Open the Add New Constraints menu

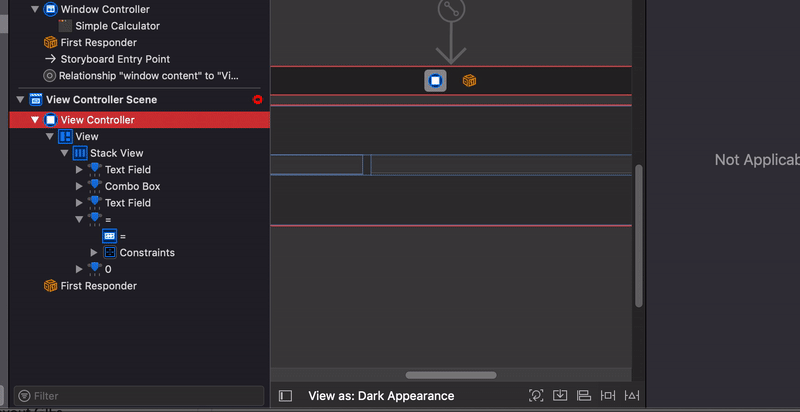click(608, 395)
